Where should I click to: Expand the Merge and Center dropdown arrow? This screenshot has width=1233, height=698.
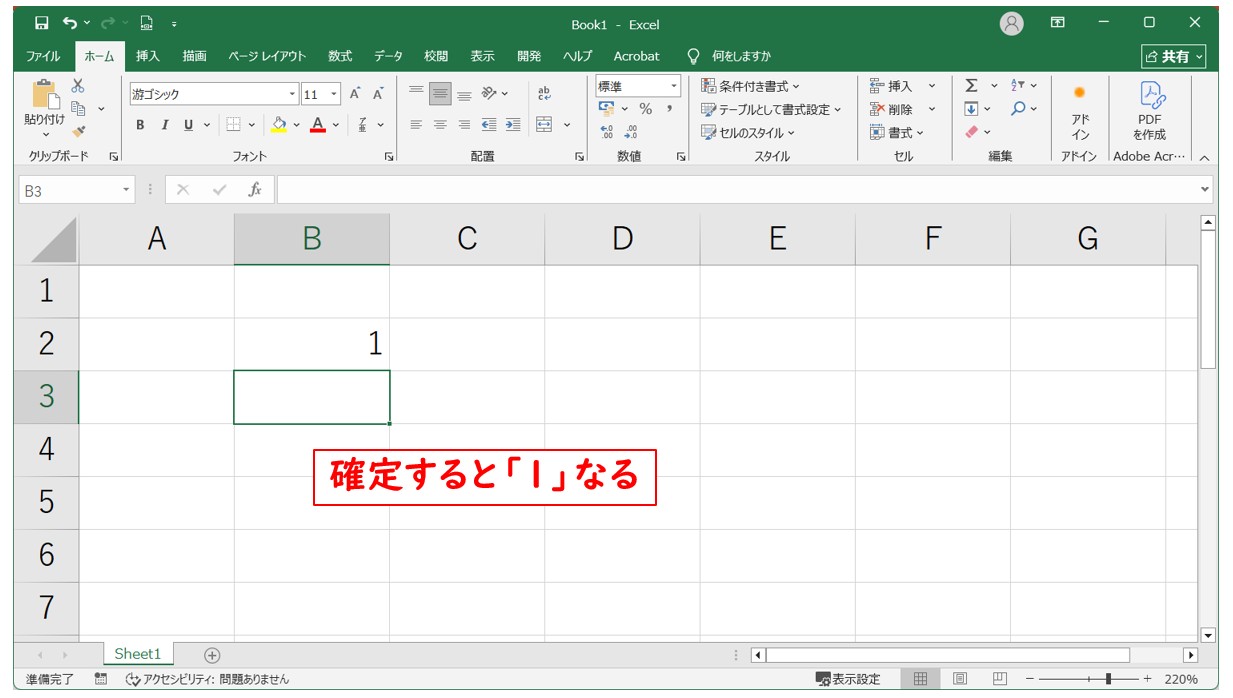[567, 125]
